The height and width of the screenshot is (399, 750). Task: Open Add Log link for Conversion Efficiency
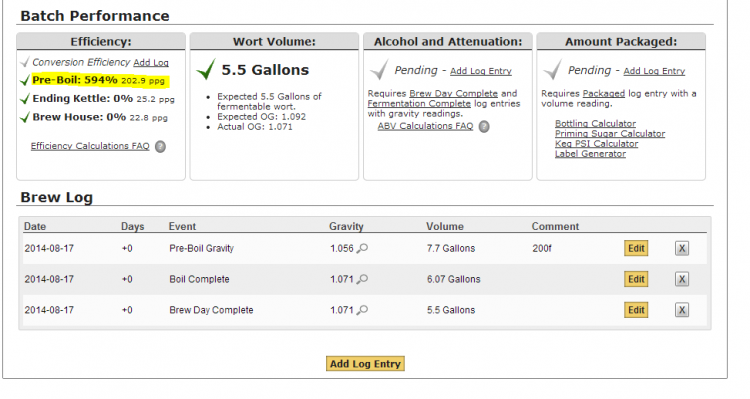[151, 63]
